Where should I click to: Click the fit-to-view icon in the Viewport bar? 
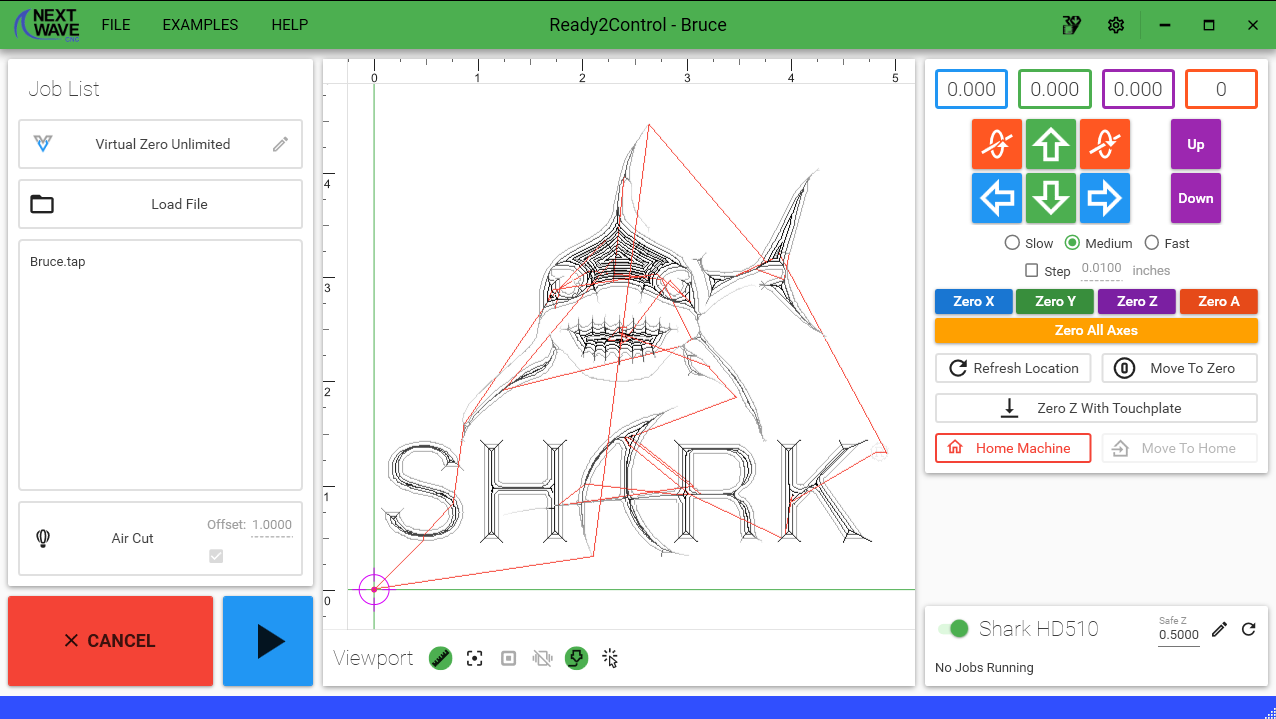pyautogui.click(x=474, y=658)
